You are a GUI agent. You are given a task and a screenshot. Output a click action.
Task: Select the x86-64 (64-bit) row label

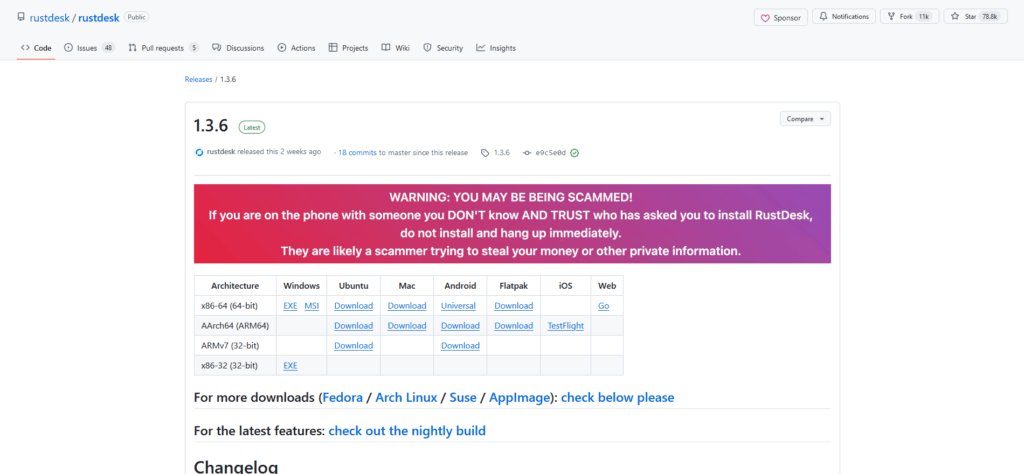point(230,306)
